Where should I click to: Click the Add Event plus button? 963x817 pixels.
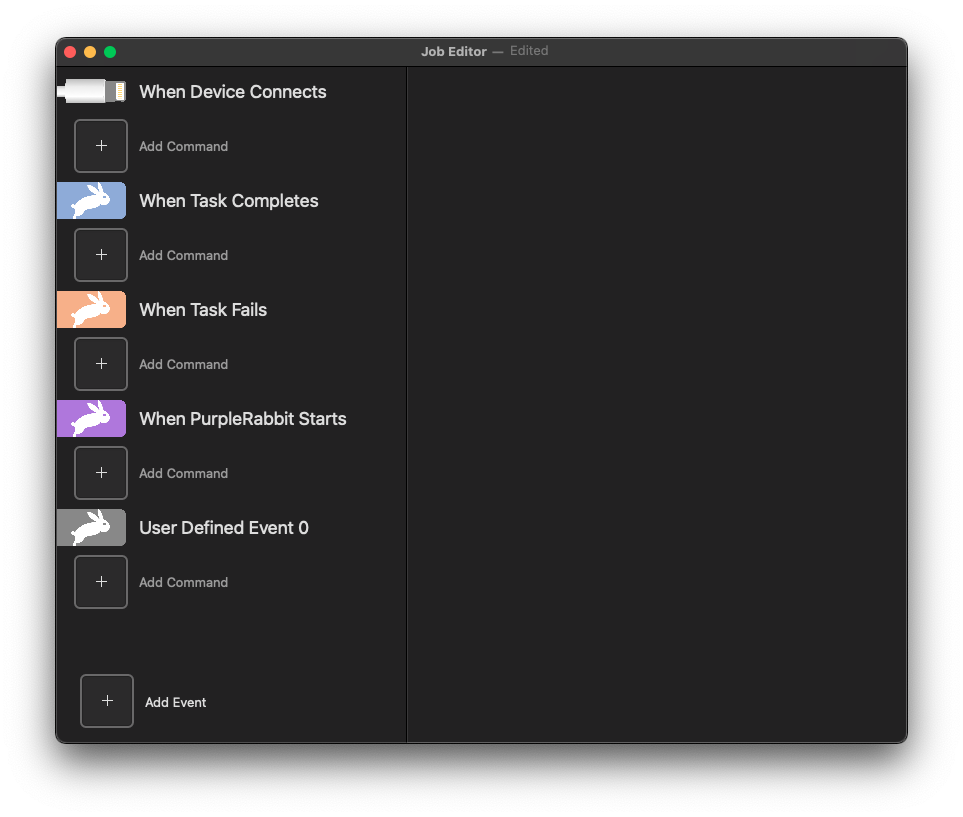(x=107, y=701)
